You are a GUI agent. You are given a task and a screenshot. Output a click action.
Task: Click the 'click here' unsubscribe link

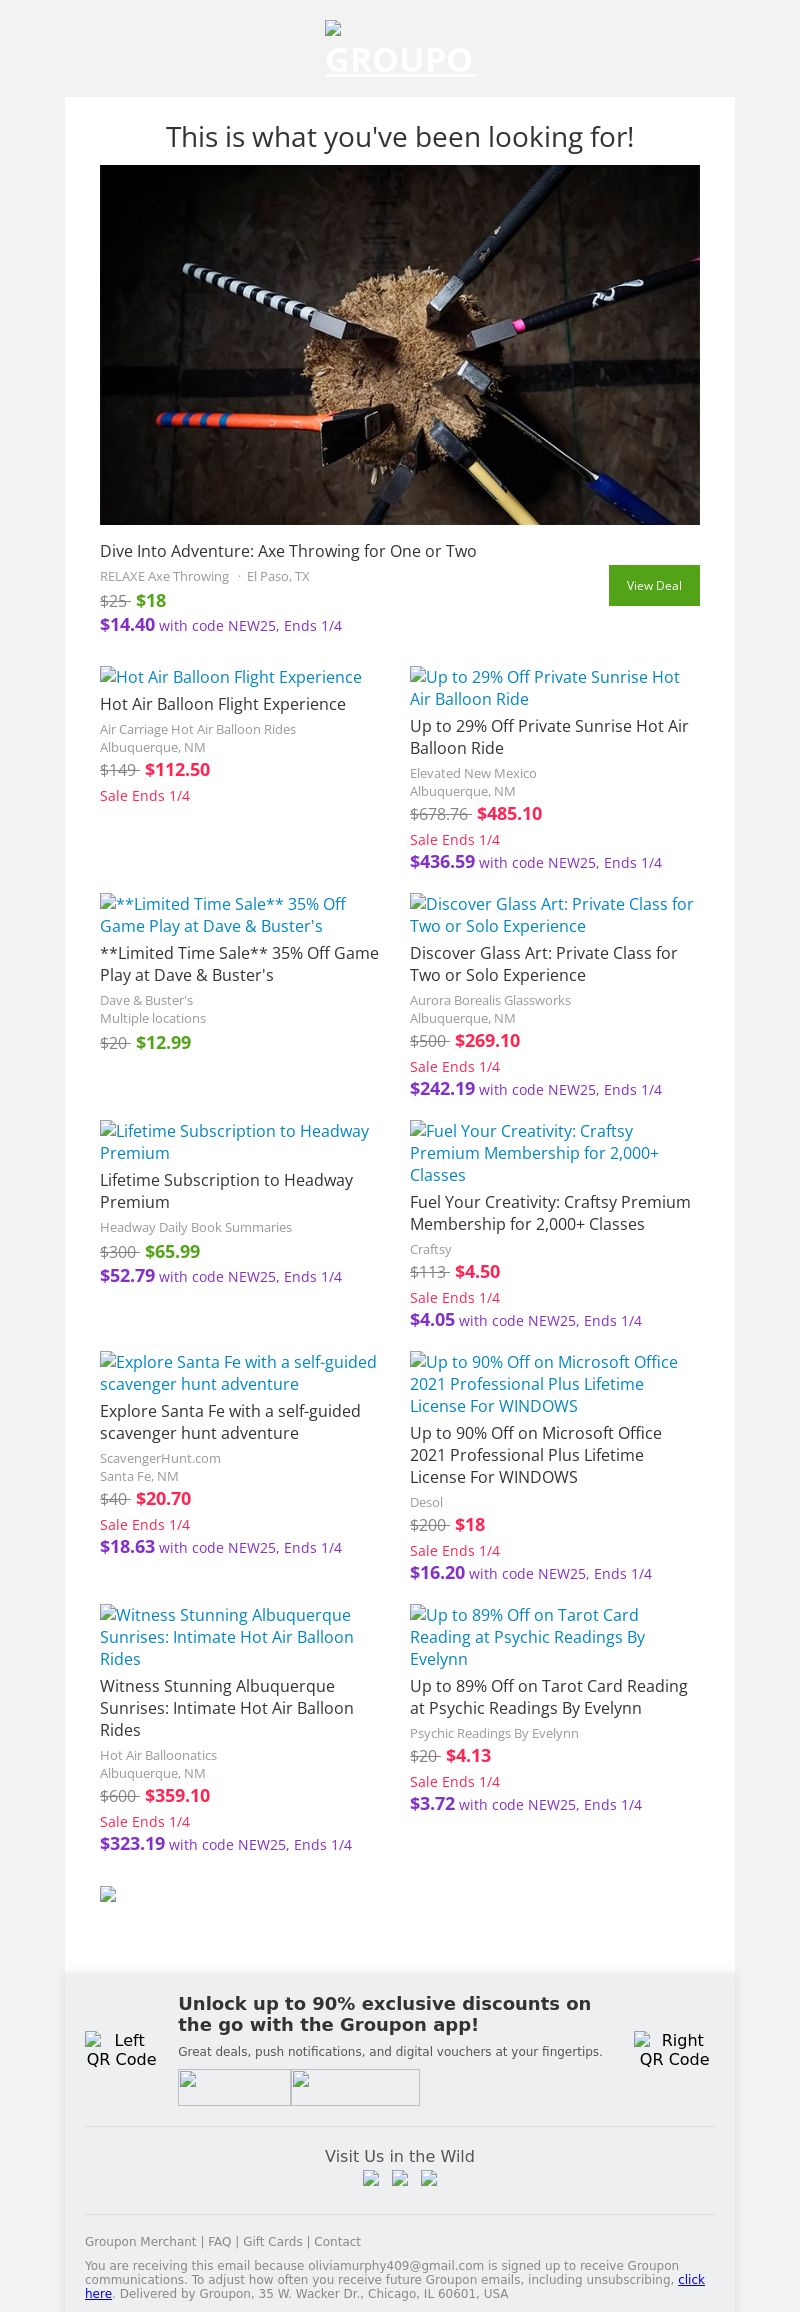pyautogui.click(x=691, y=2280)
